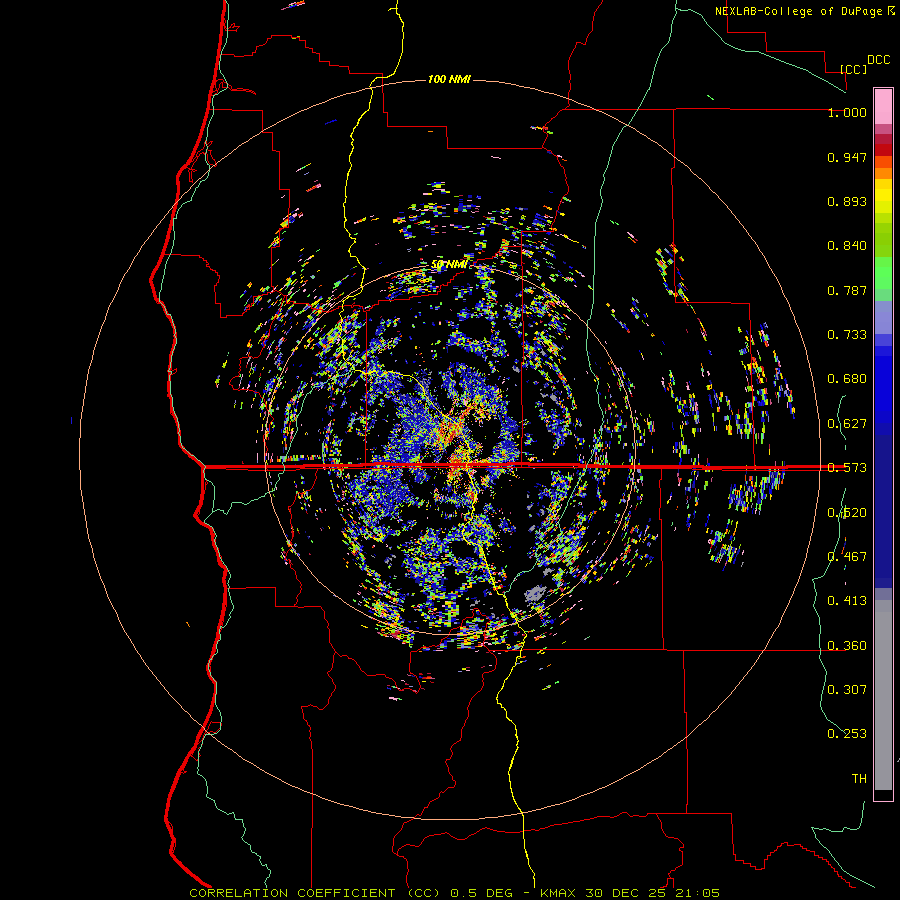
Task: Pick the yellow swatch on the color bar
Action: tap(883, 195)
